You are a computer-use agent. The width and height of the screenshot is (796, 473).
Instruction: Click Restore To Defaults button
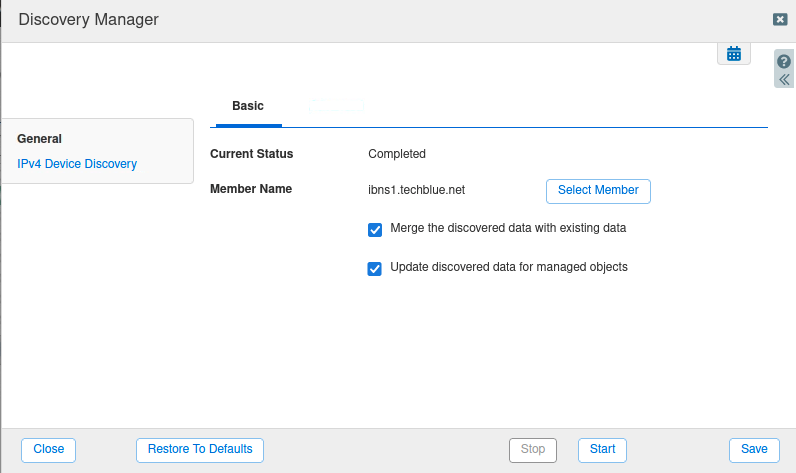pos(200,449)
